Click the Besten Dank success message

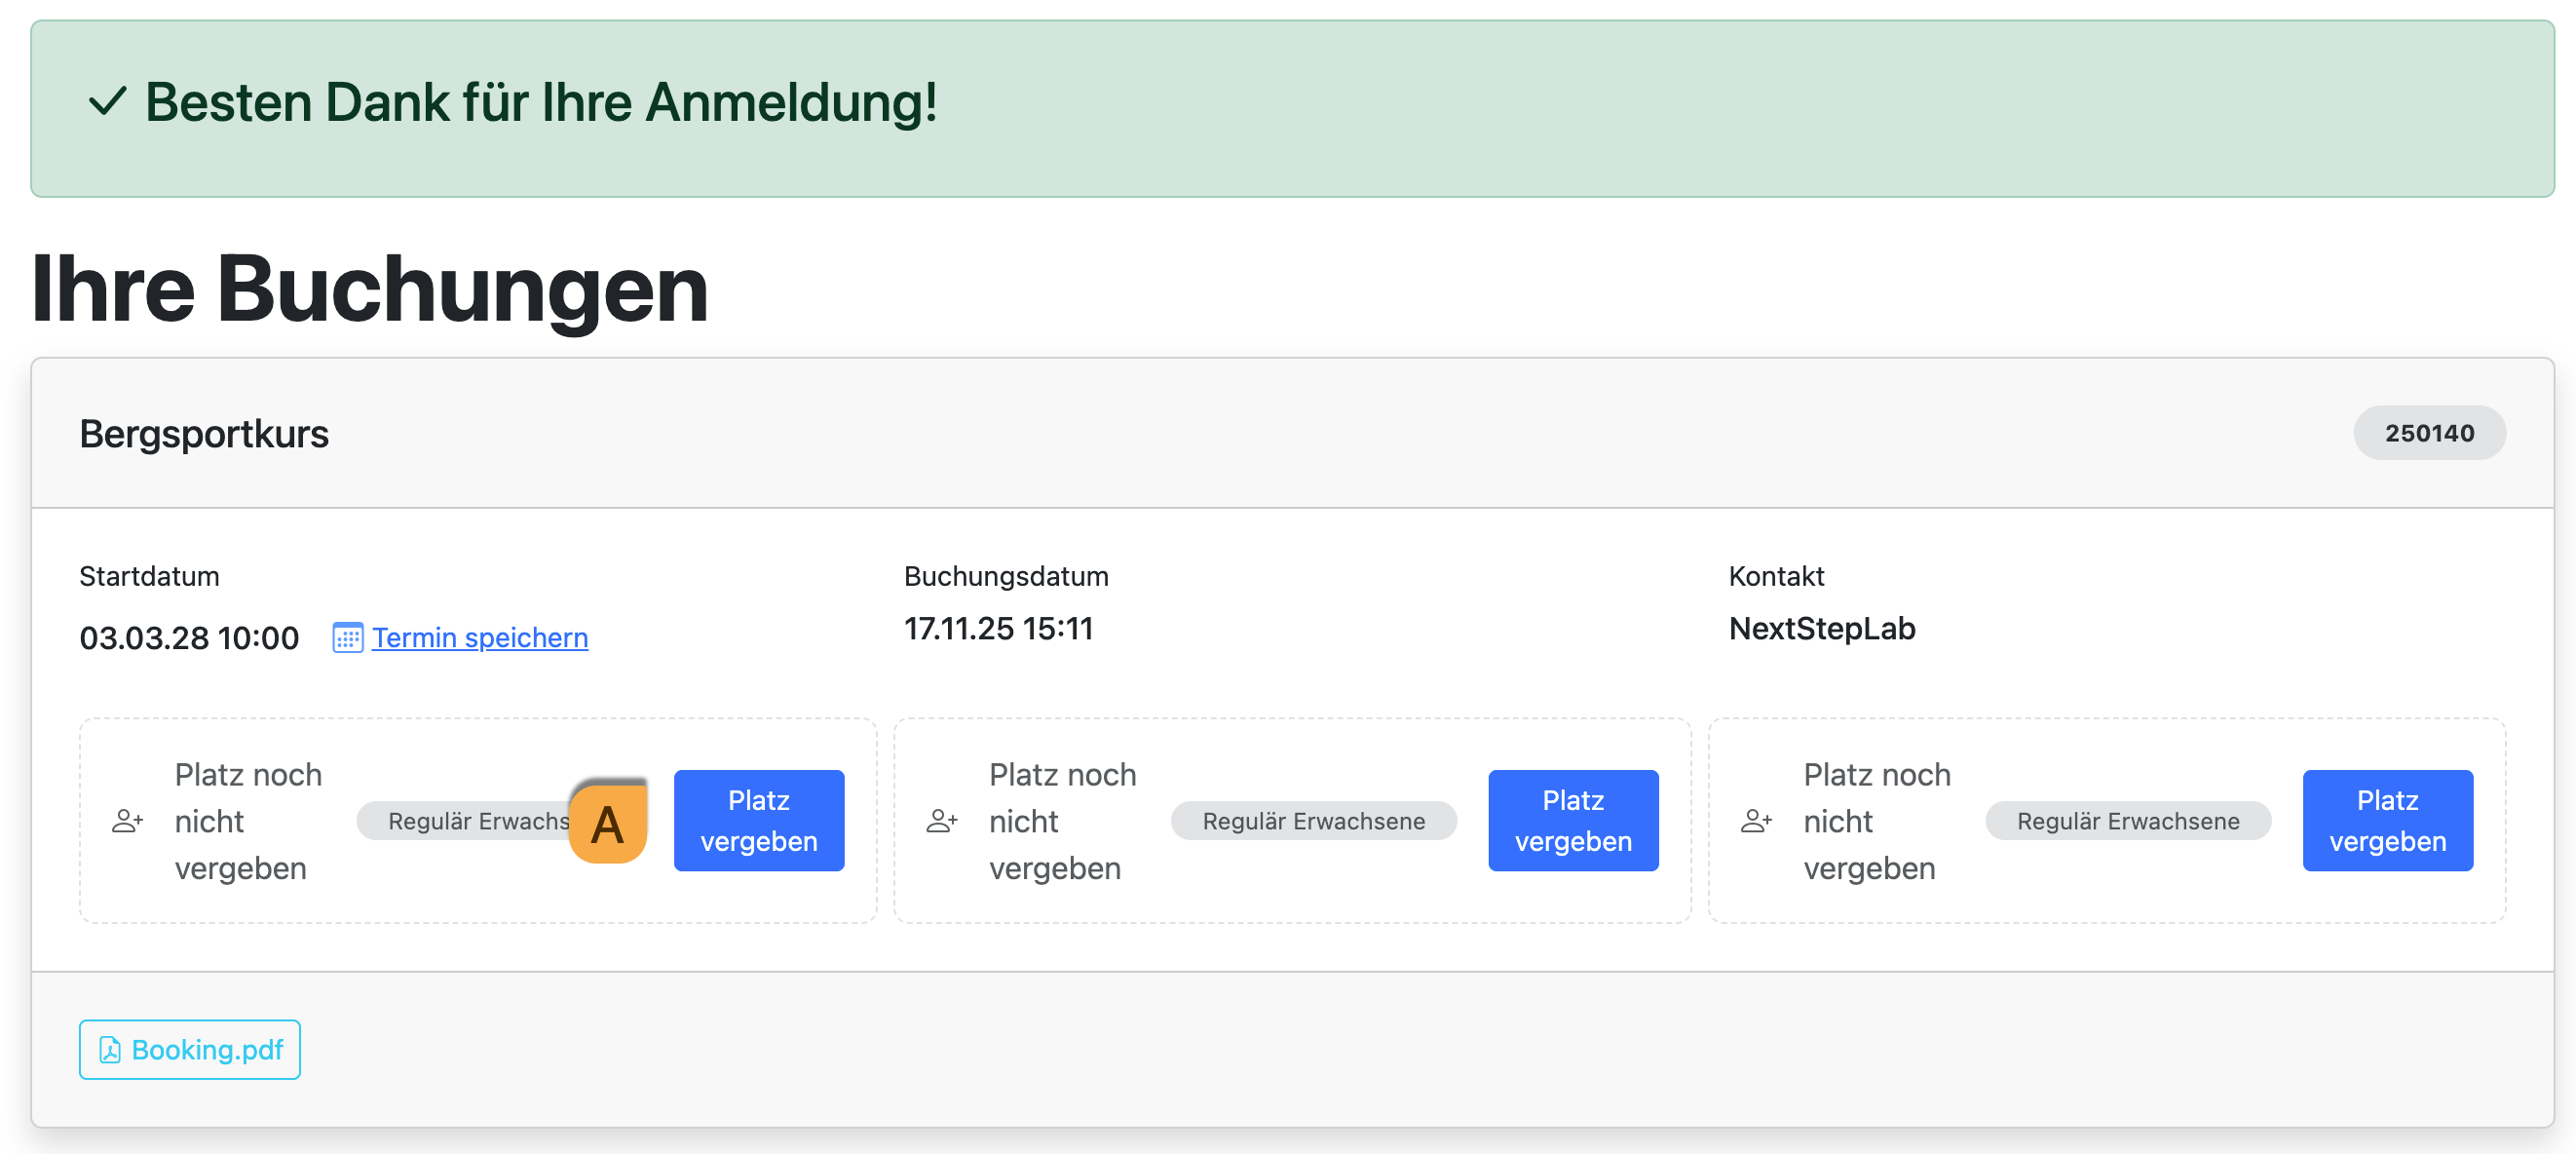tap(540, 103)
